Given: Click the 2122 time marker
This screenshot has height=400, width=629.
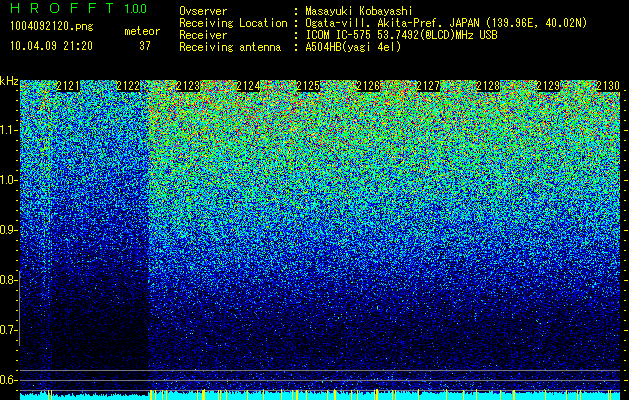Looking at the screenshot, I should 128,86.
